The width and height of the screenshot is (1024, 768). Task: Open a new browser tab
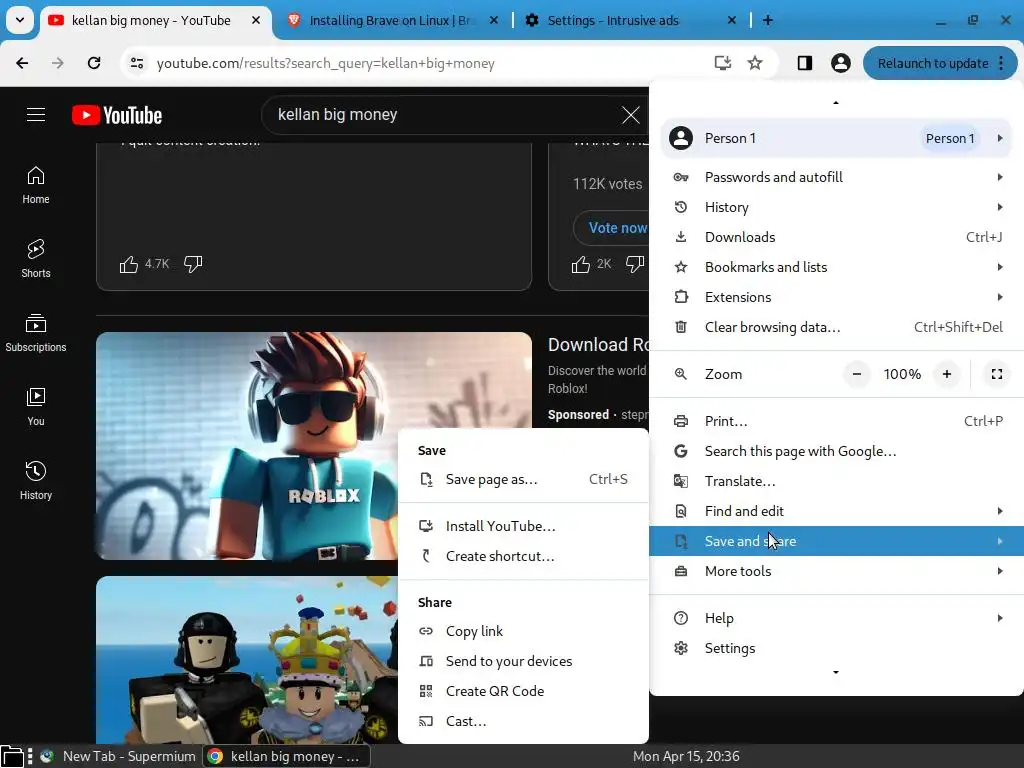[768, 20]
